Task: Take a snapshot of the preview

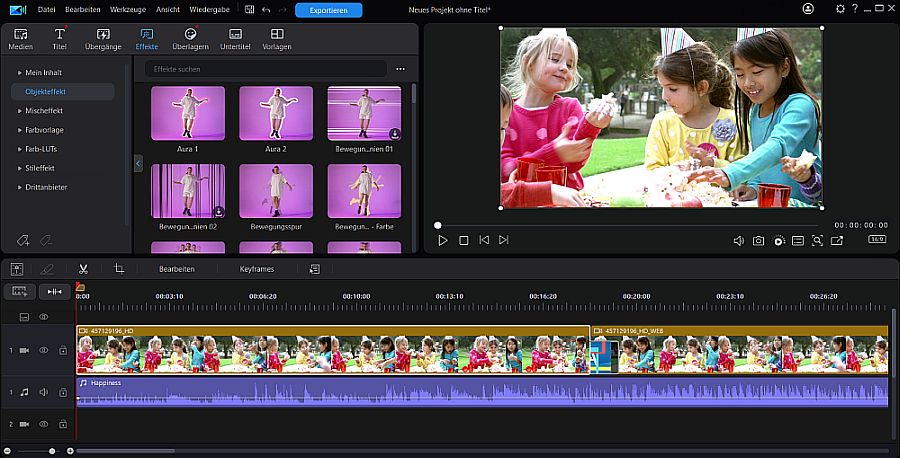Action: (x=758, y=241)
